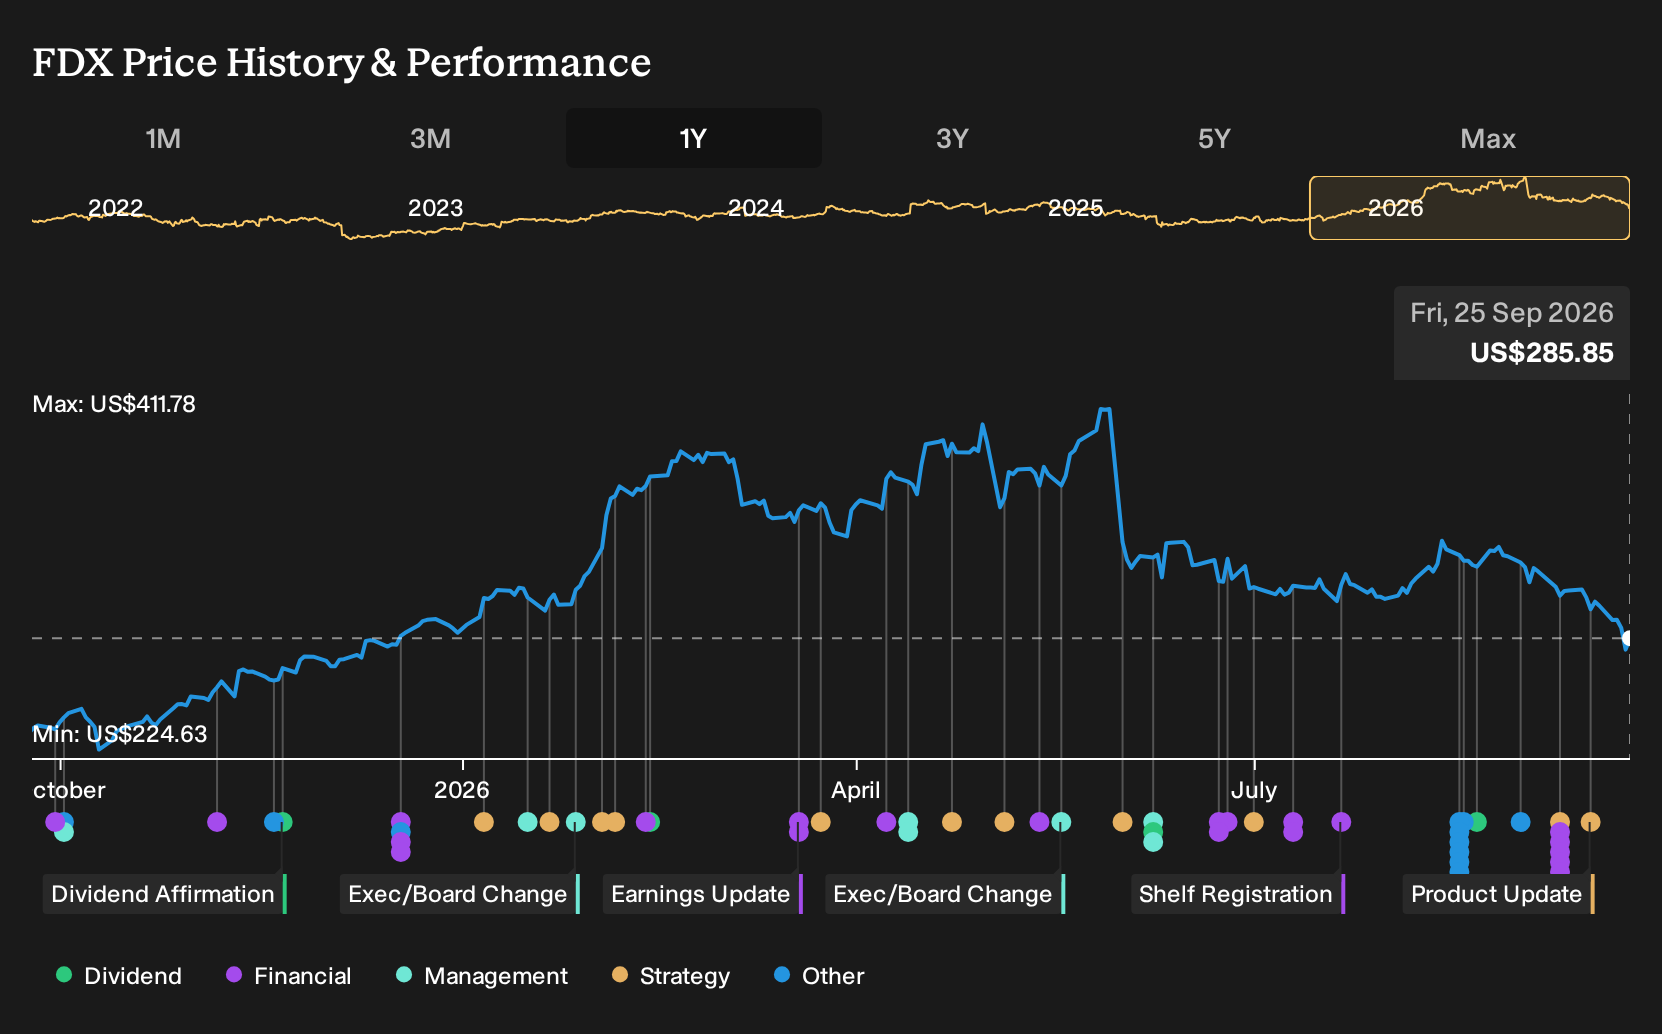Click the US$285.85 price in the tooltip
The height and width of the screenshot is (1034, 1662).
pyautogui.click(x=1542, y=353)
